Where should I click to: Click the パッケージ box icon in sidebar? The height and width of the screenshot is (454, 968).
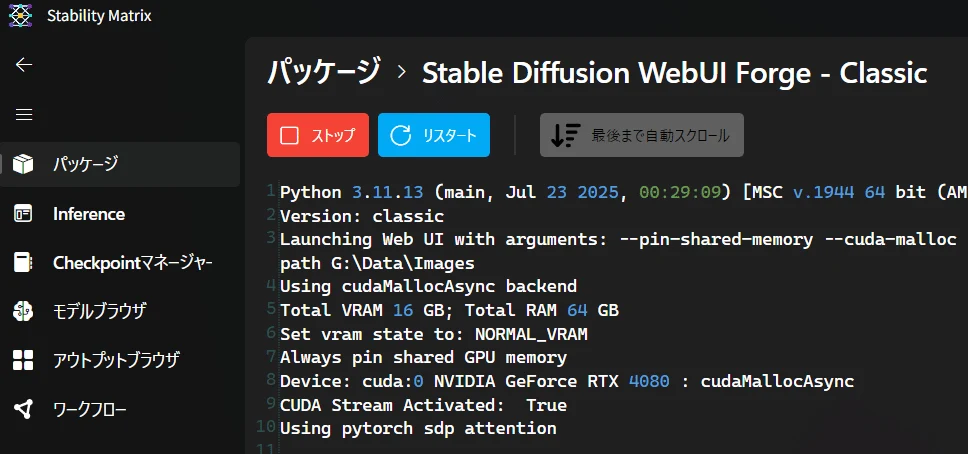pos(23,164)
